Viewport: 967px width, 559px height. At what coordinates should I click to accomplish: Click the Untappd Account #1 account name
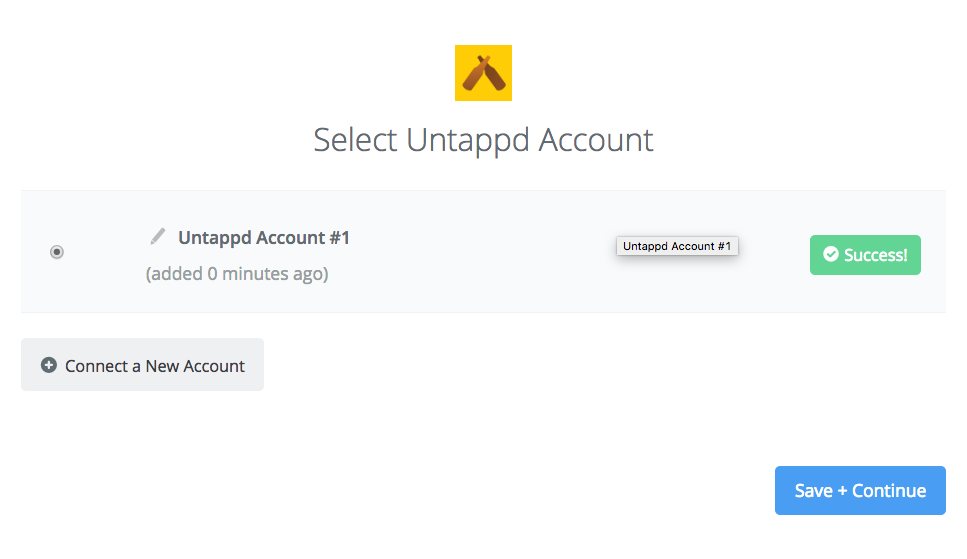click(x=264, y=238)
